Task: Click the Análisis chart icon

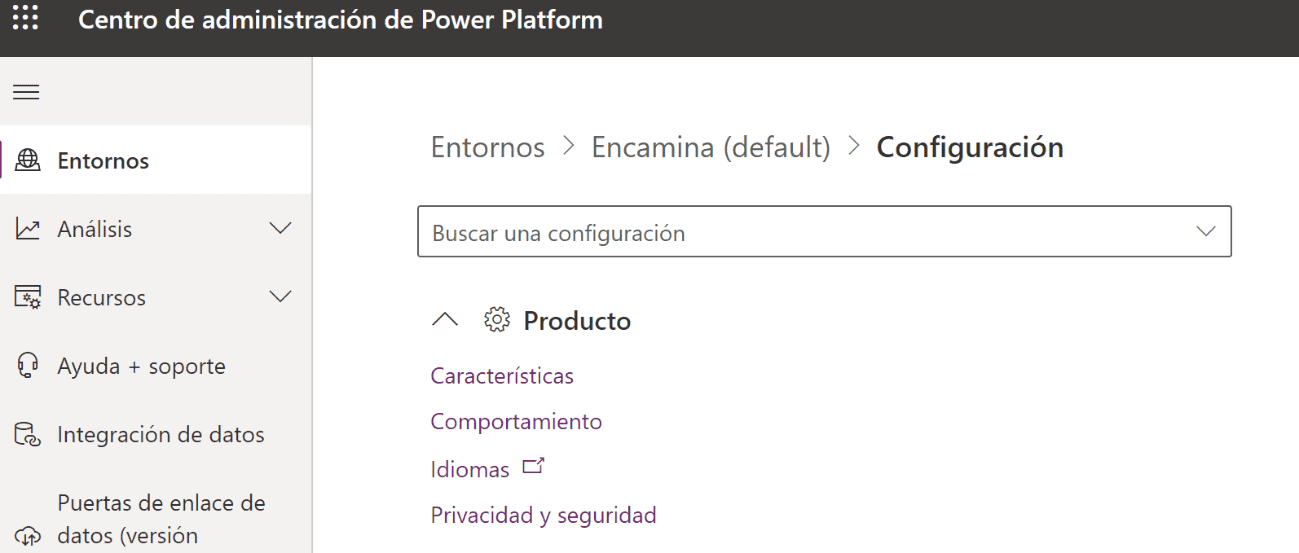Action: pos(27,229)
